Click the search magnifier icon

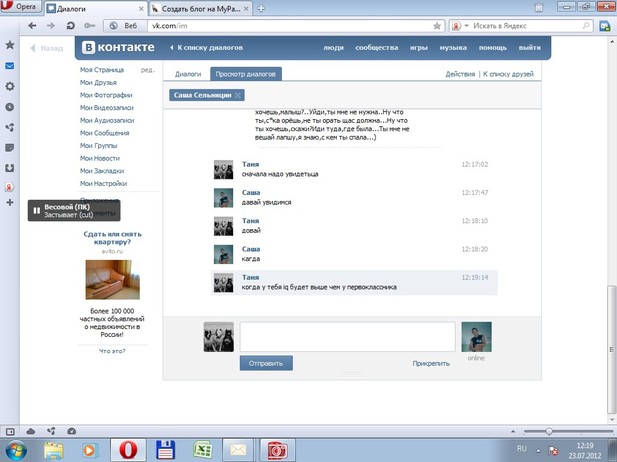[586, 26]
